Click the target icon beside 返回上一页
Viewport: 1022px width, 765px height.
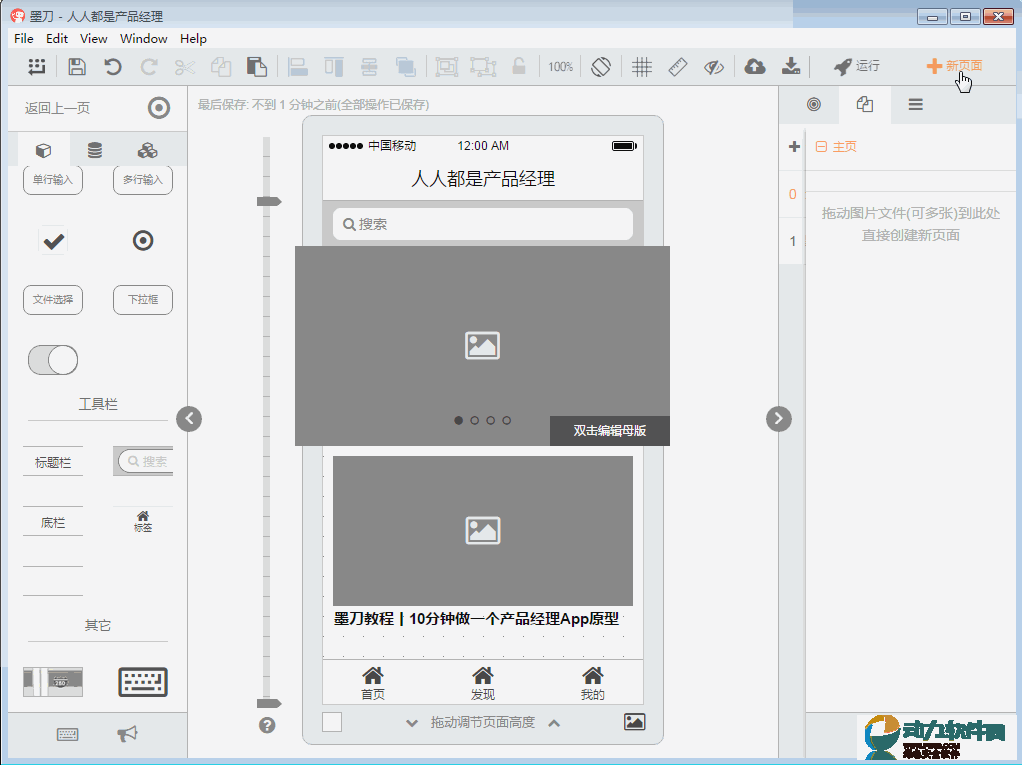pos(158,108)
